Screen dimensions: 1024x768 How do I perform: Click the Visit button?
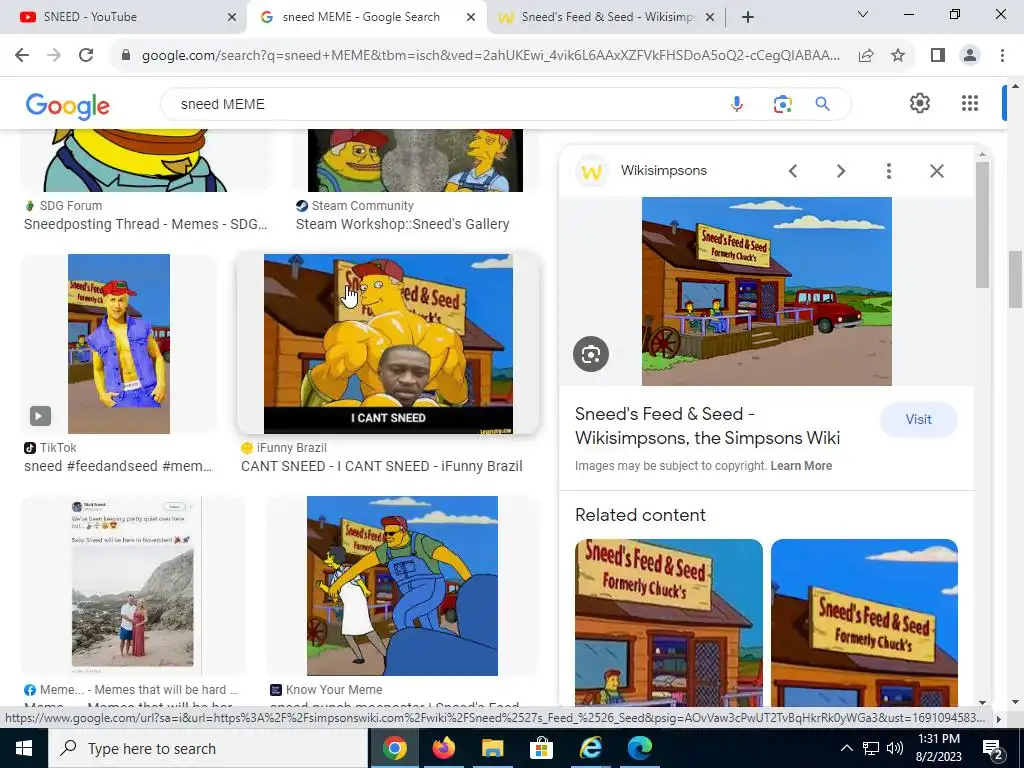919,419
